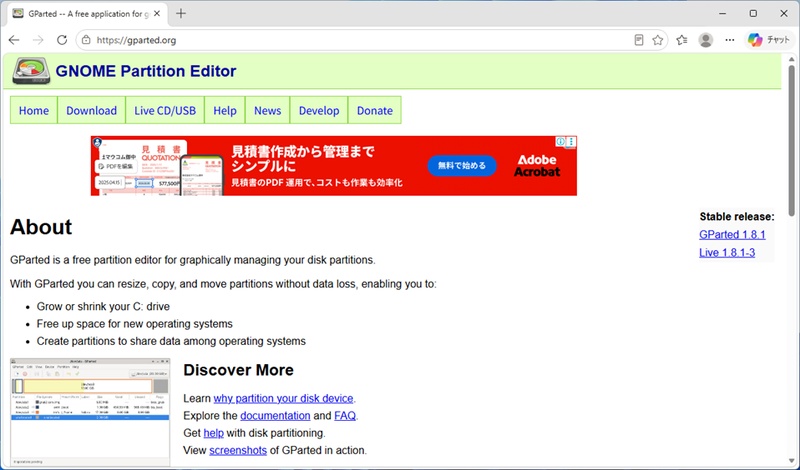Reload the page with the refresh icon

(x=62, y=40)
